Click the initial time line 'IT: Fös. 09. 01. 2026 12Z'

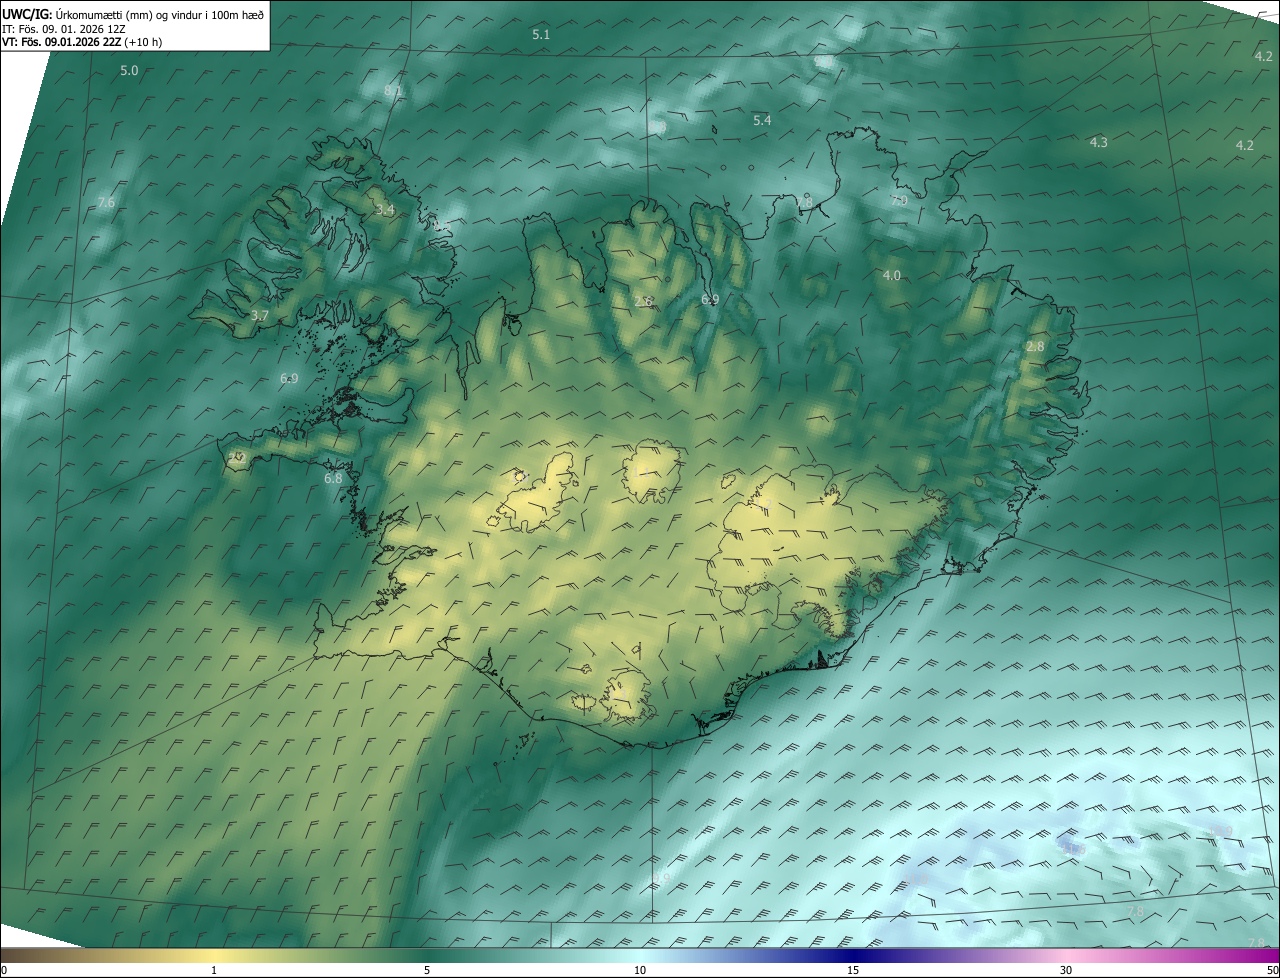[x=62, y=28]
